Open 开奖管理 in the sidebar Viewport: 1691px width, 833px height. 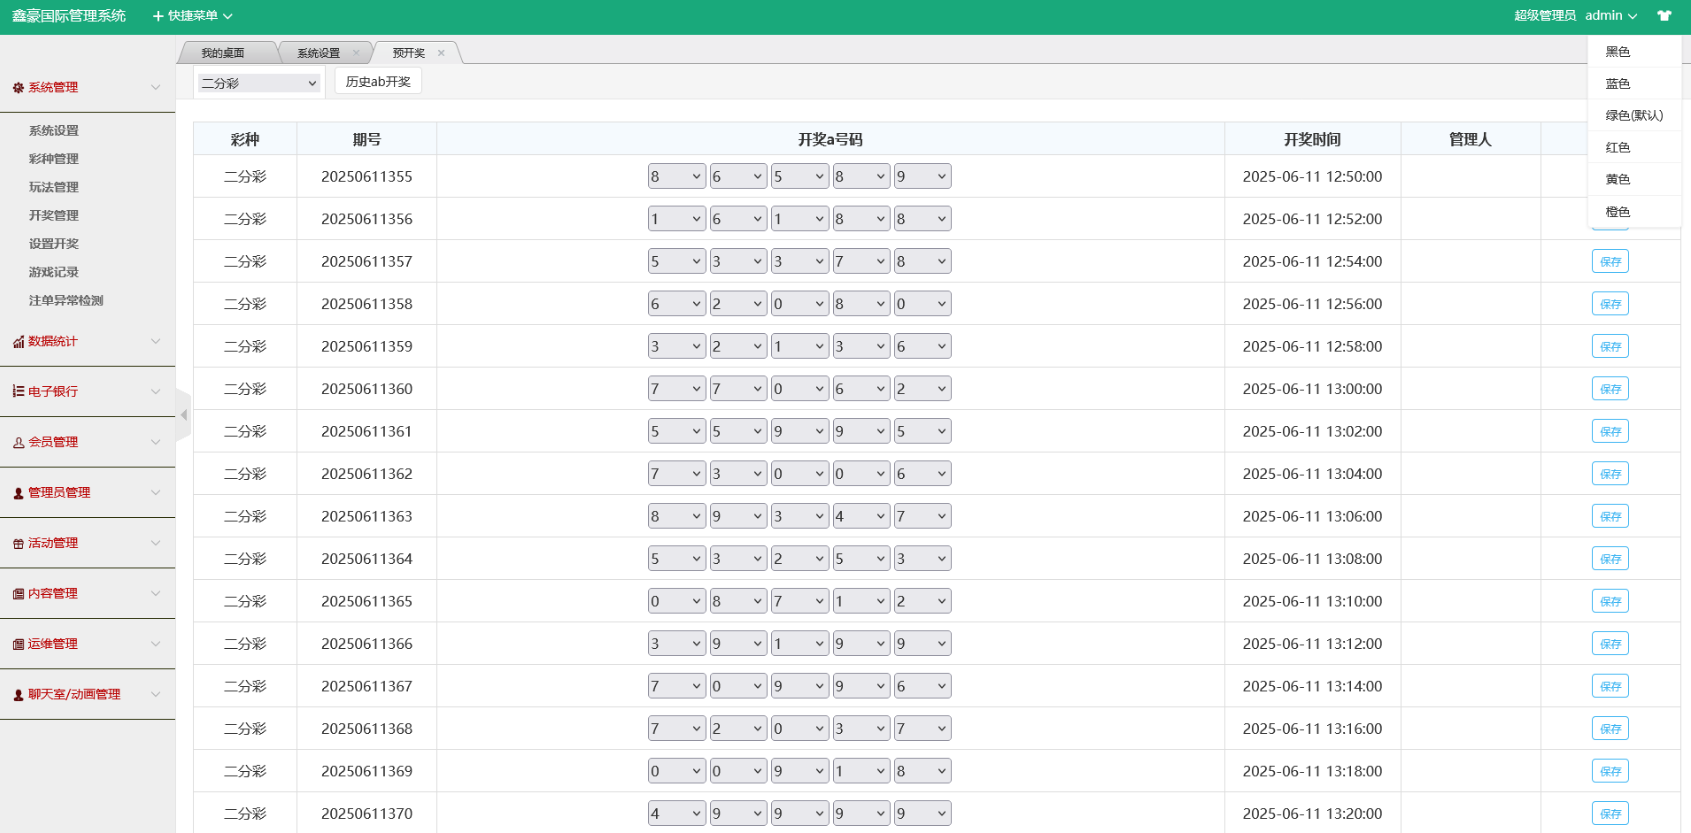coord(54,216)
